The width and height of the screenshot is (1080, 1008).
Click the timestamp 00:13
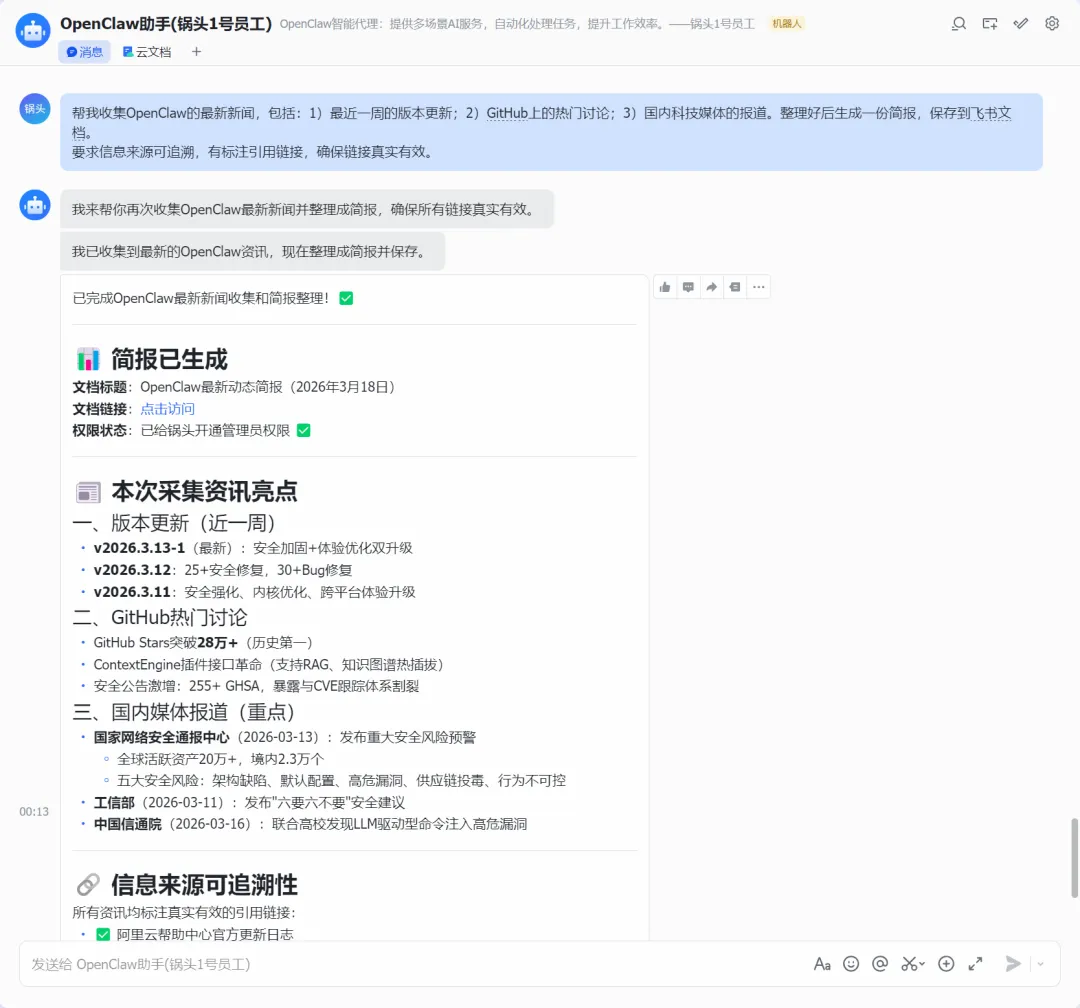click(x=34, y=812)
